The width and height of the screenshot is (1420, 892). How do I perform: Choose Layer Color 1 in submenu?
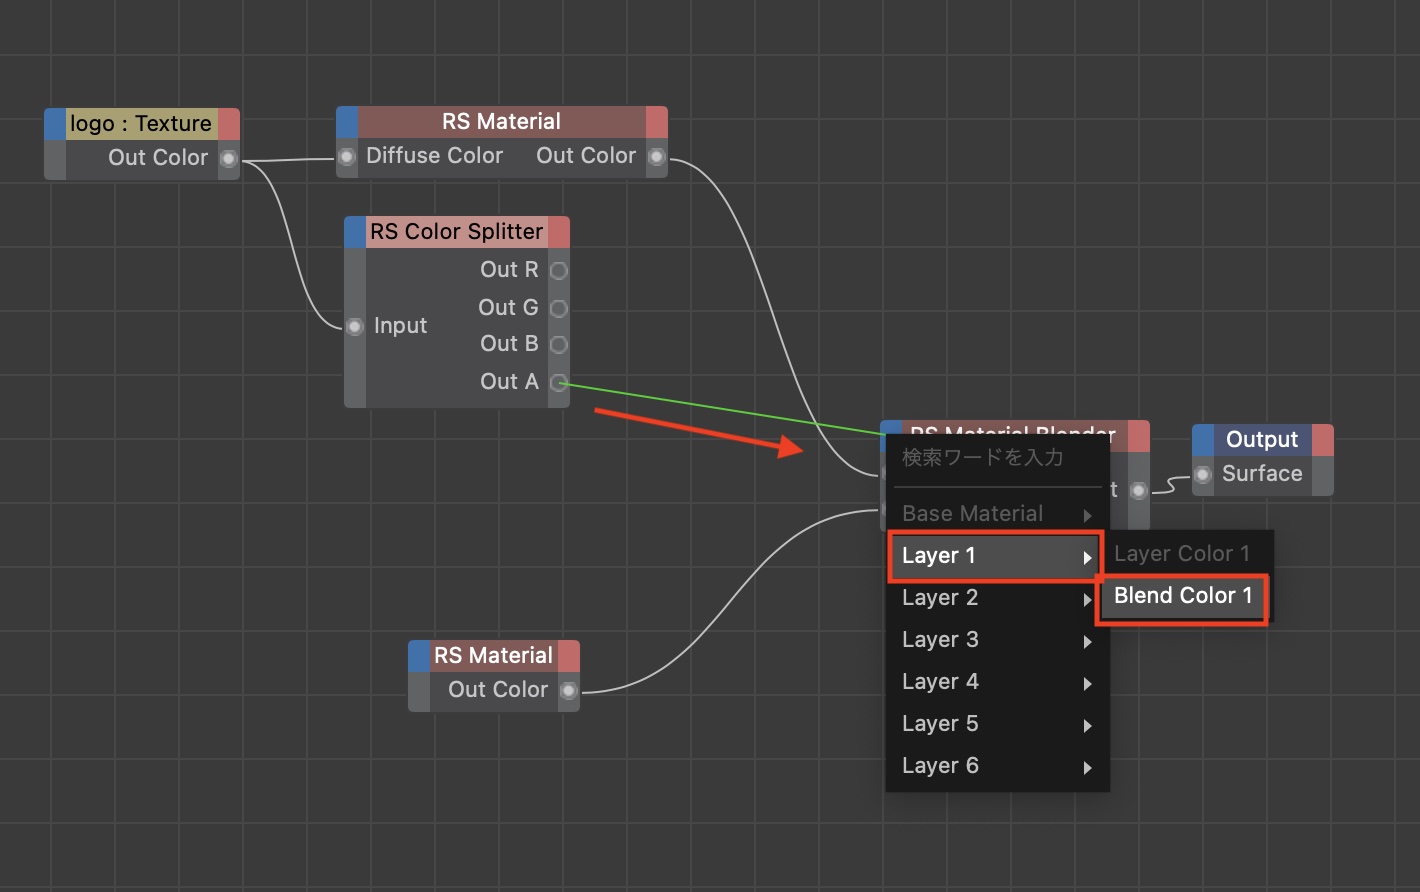(x=1181, y=554)
